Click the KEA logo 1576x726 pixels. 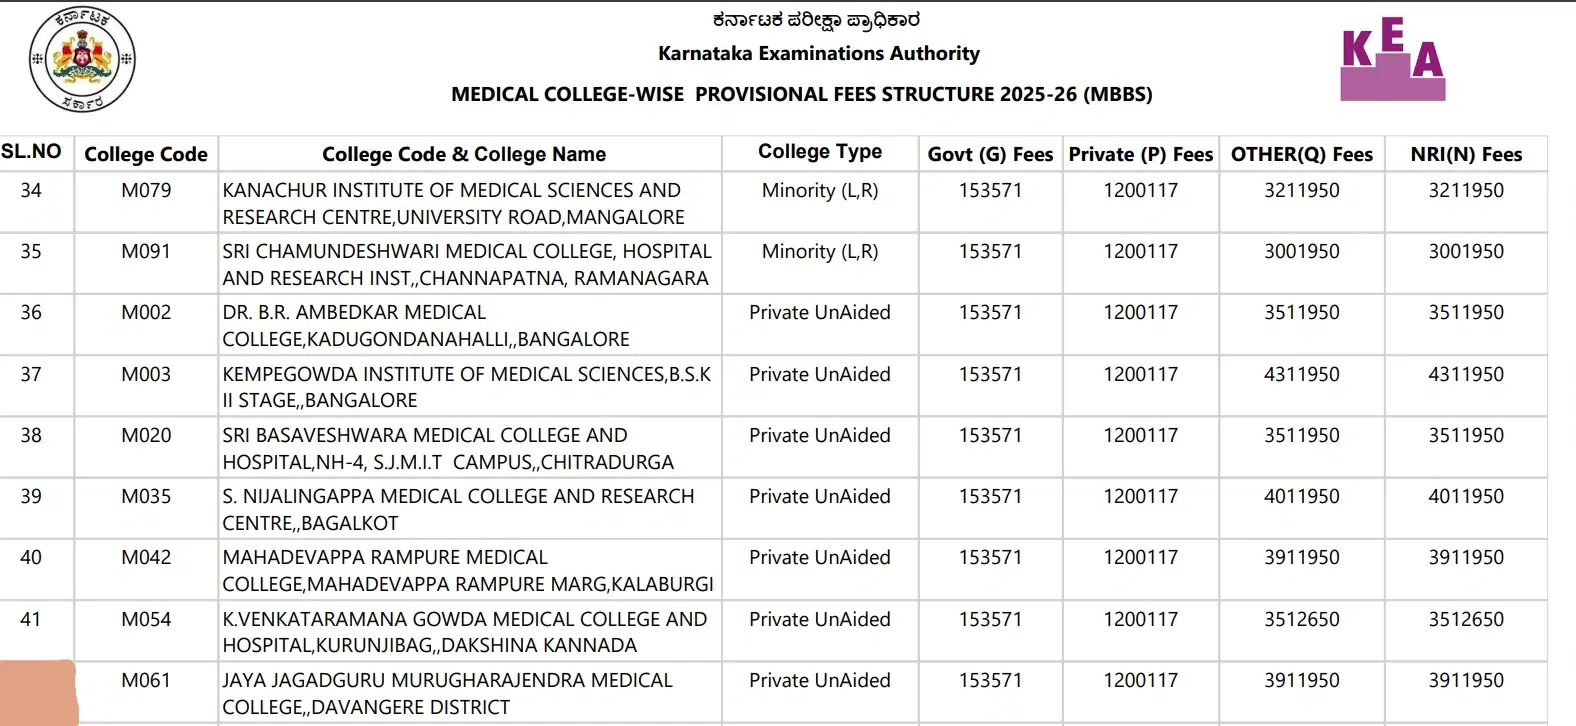coord(1392,61)
